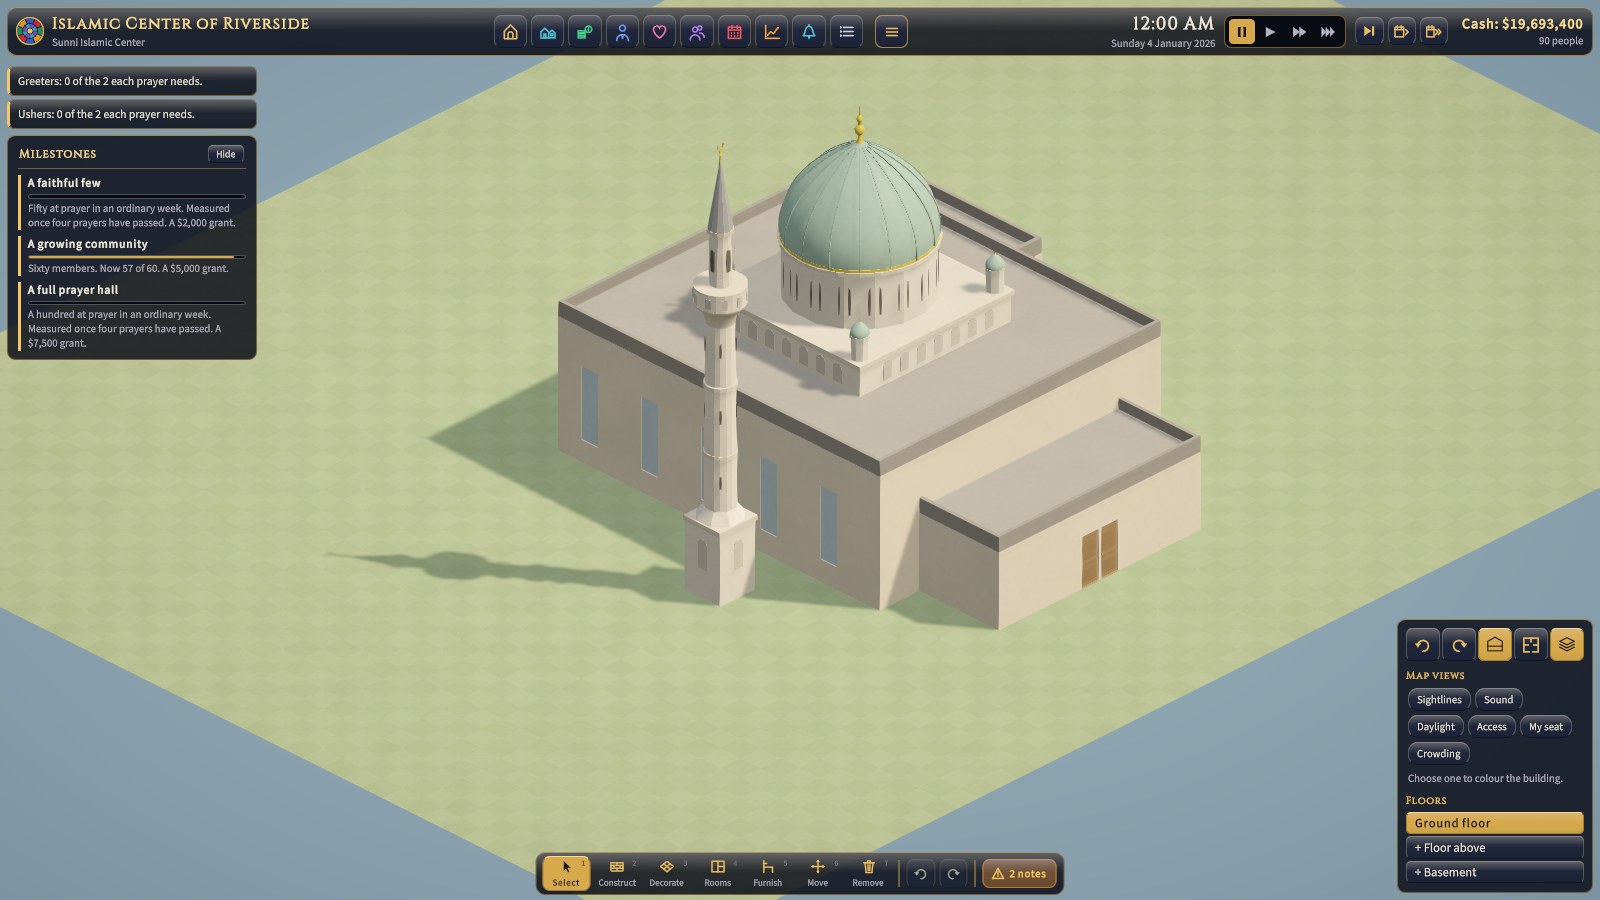This screenshot has width=1600, height=900.
Task: Click the Greeters prayer needs alert
Action: (132, 81)
